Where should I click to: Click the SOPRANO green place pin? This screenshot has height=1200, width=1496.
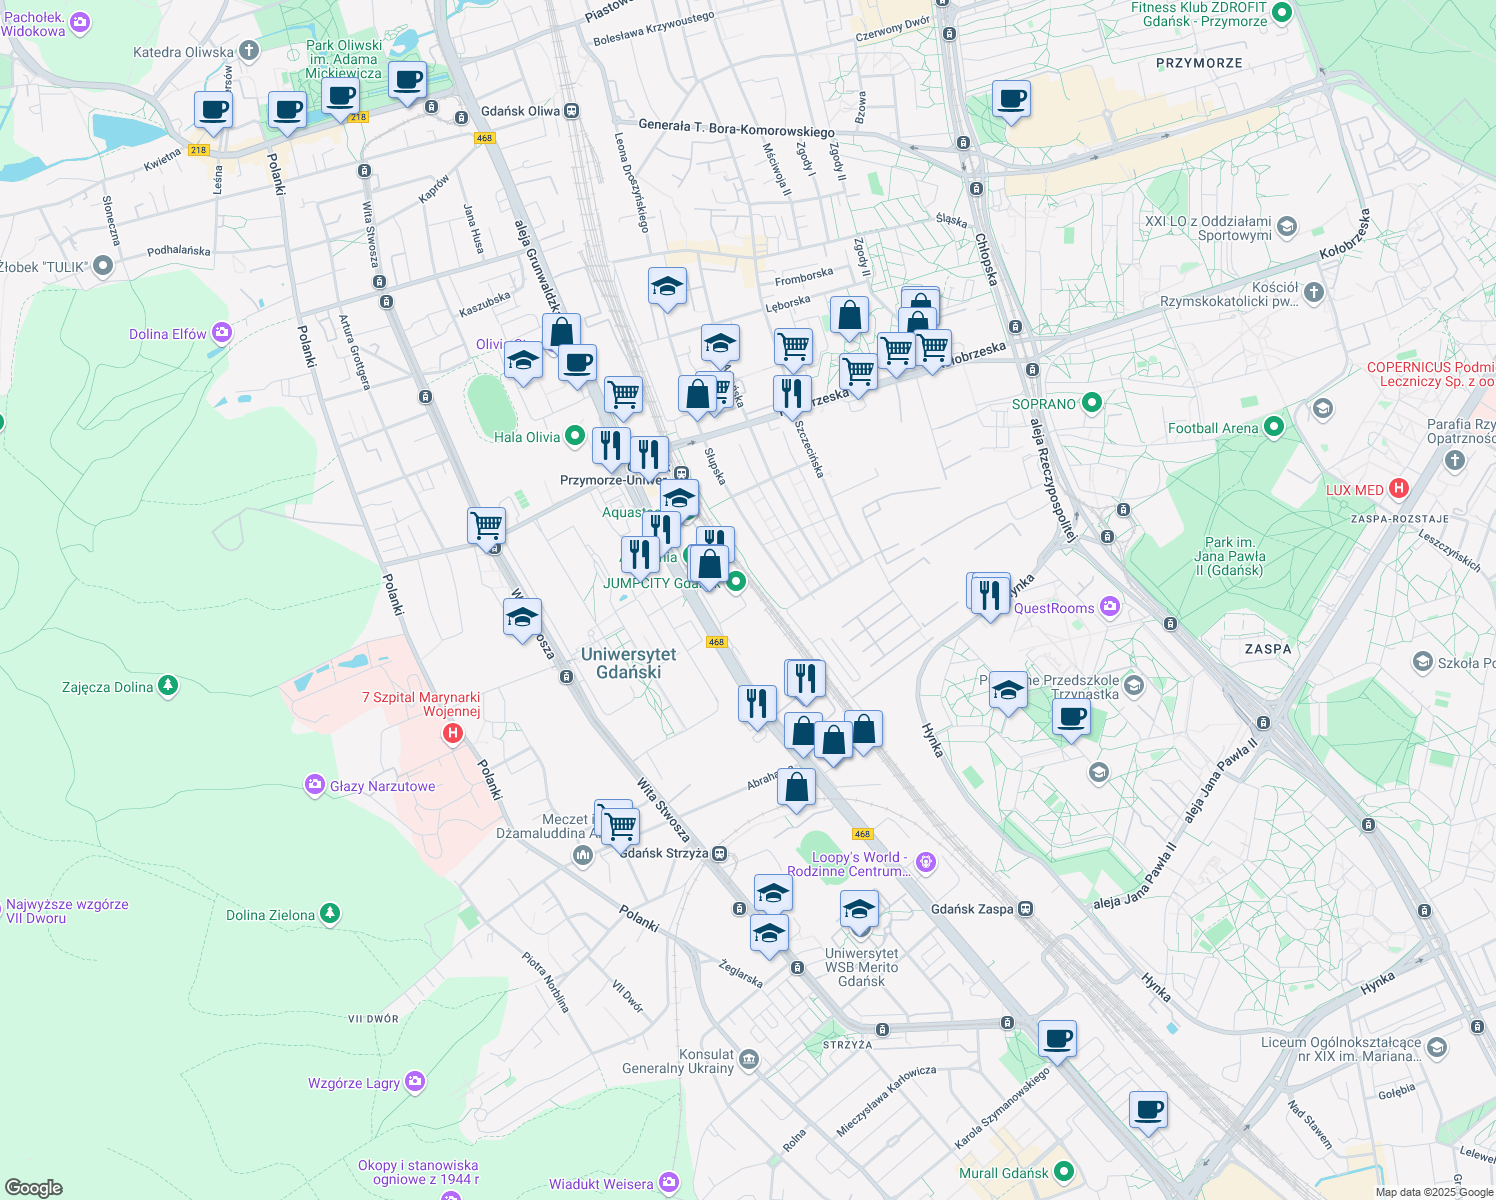click(1092, 403)
